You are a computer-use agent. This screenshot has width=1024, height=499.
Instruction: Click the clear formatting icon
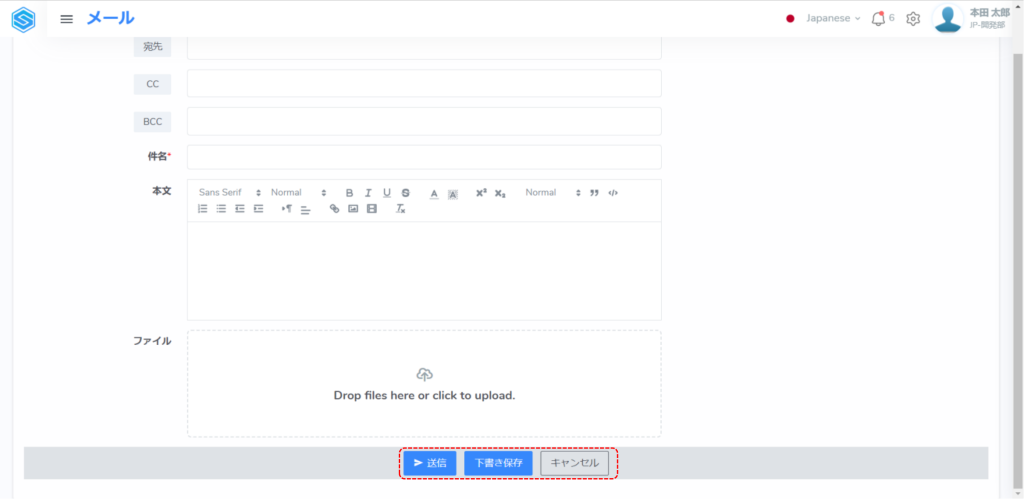click(x=400, y=209)
